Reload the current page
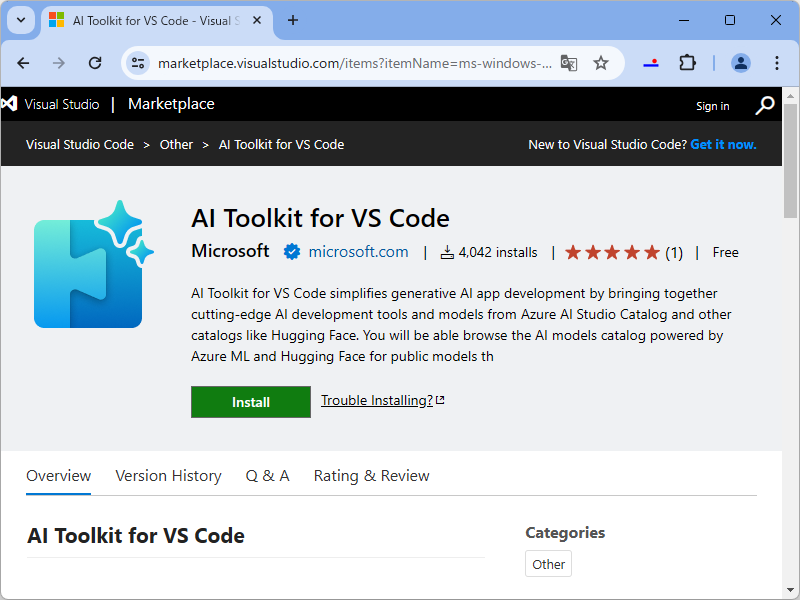The width and height of the screenshot is (800, 600). click(95, 62)
